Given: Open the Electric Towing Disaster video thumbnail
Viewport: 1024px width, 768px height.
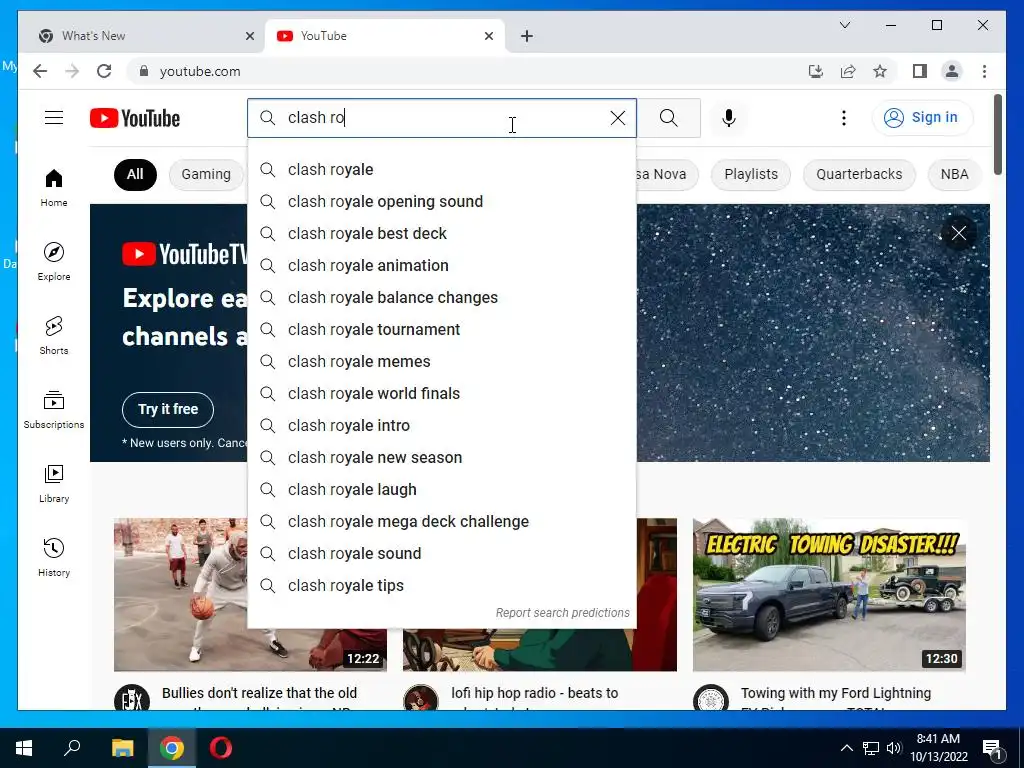Looking at the screenshot, I should (x=829, y=595).
